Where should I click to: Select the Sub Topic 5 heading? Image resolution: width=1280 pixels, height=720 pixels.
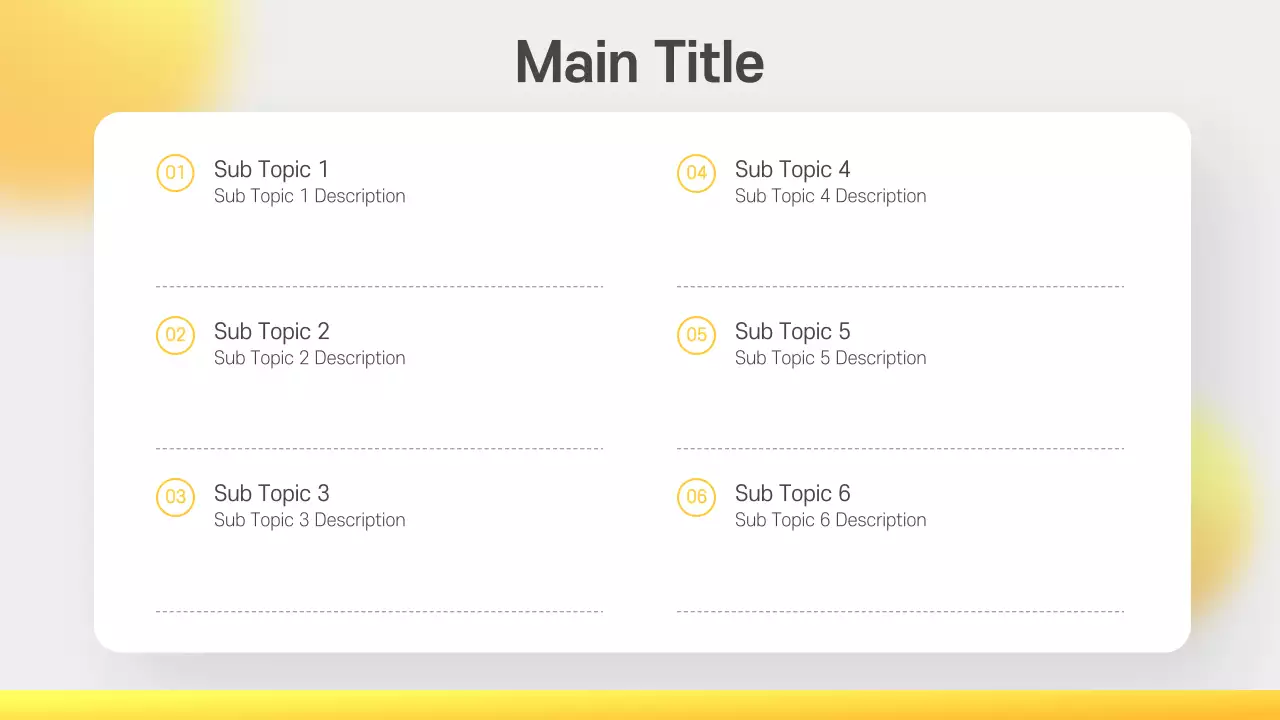792,331
